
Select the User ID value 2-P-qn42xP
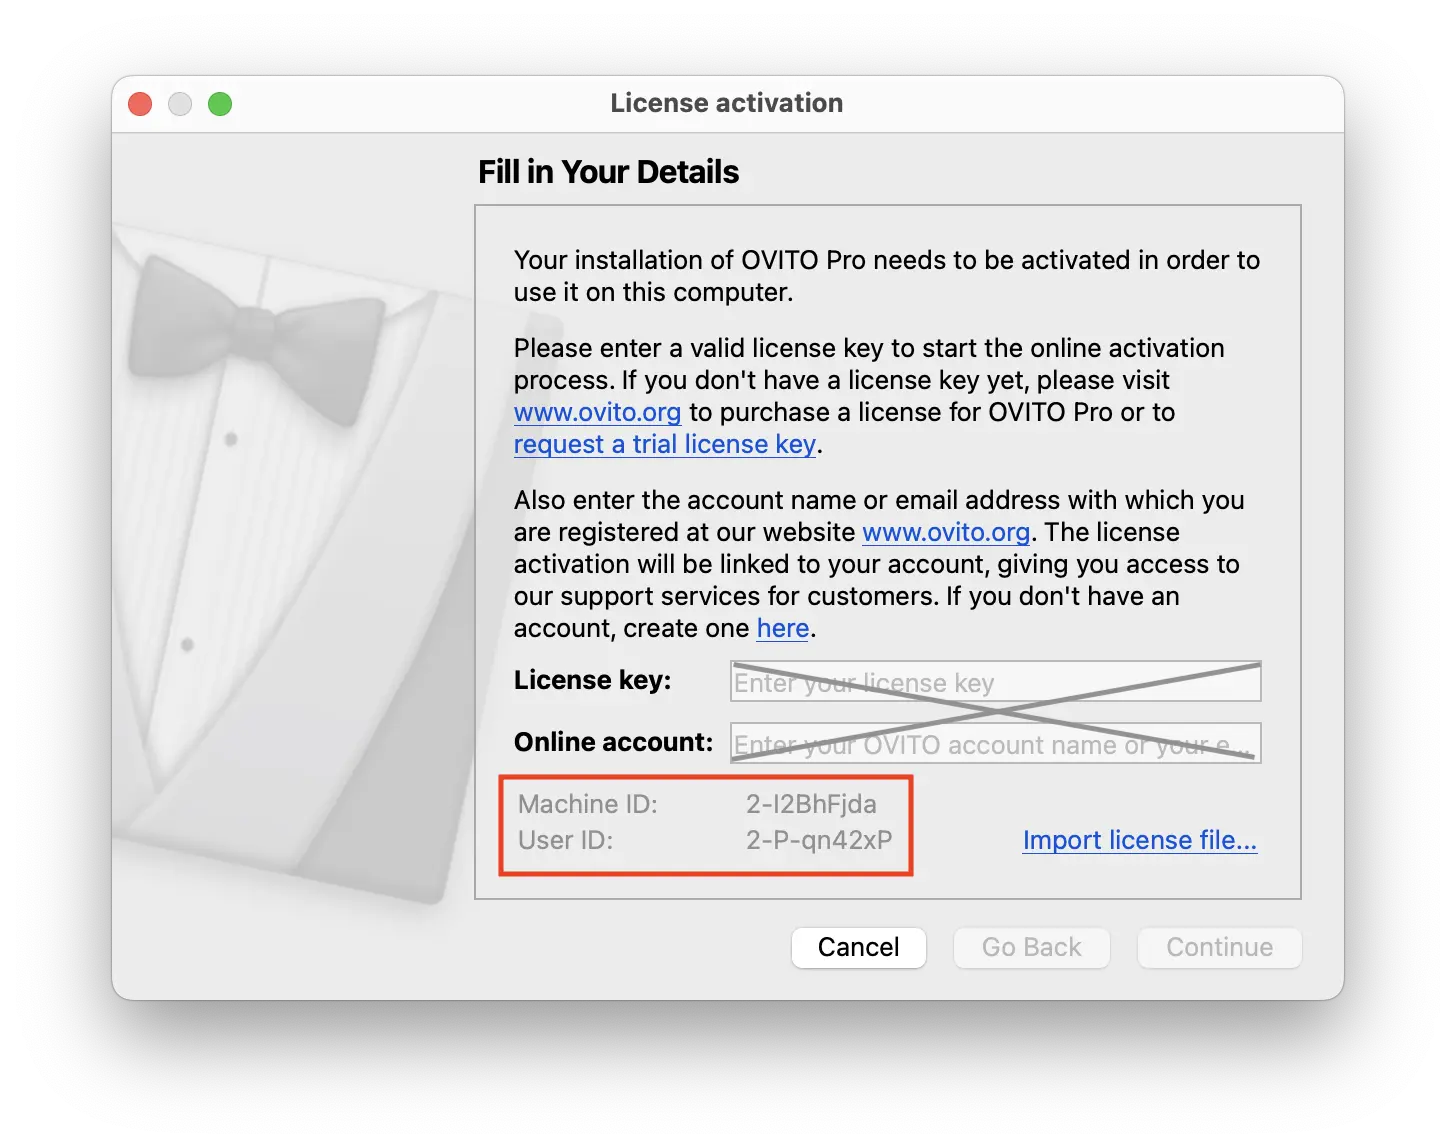coord(818,840)
